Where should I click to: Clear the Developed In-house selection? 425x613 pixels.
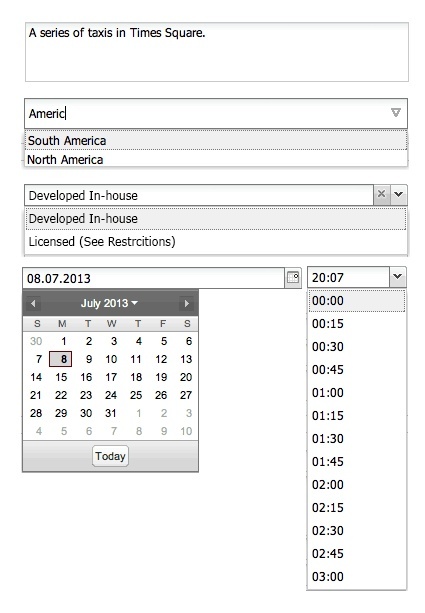(x=381, y=194)
